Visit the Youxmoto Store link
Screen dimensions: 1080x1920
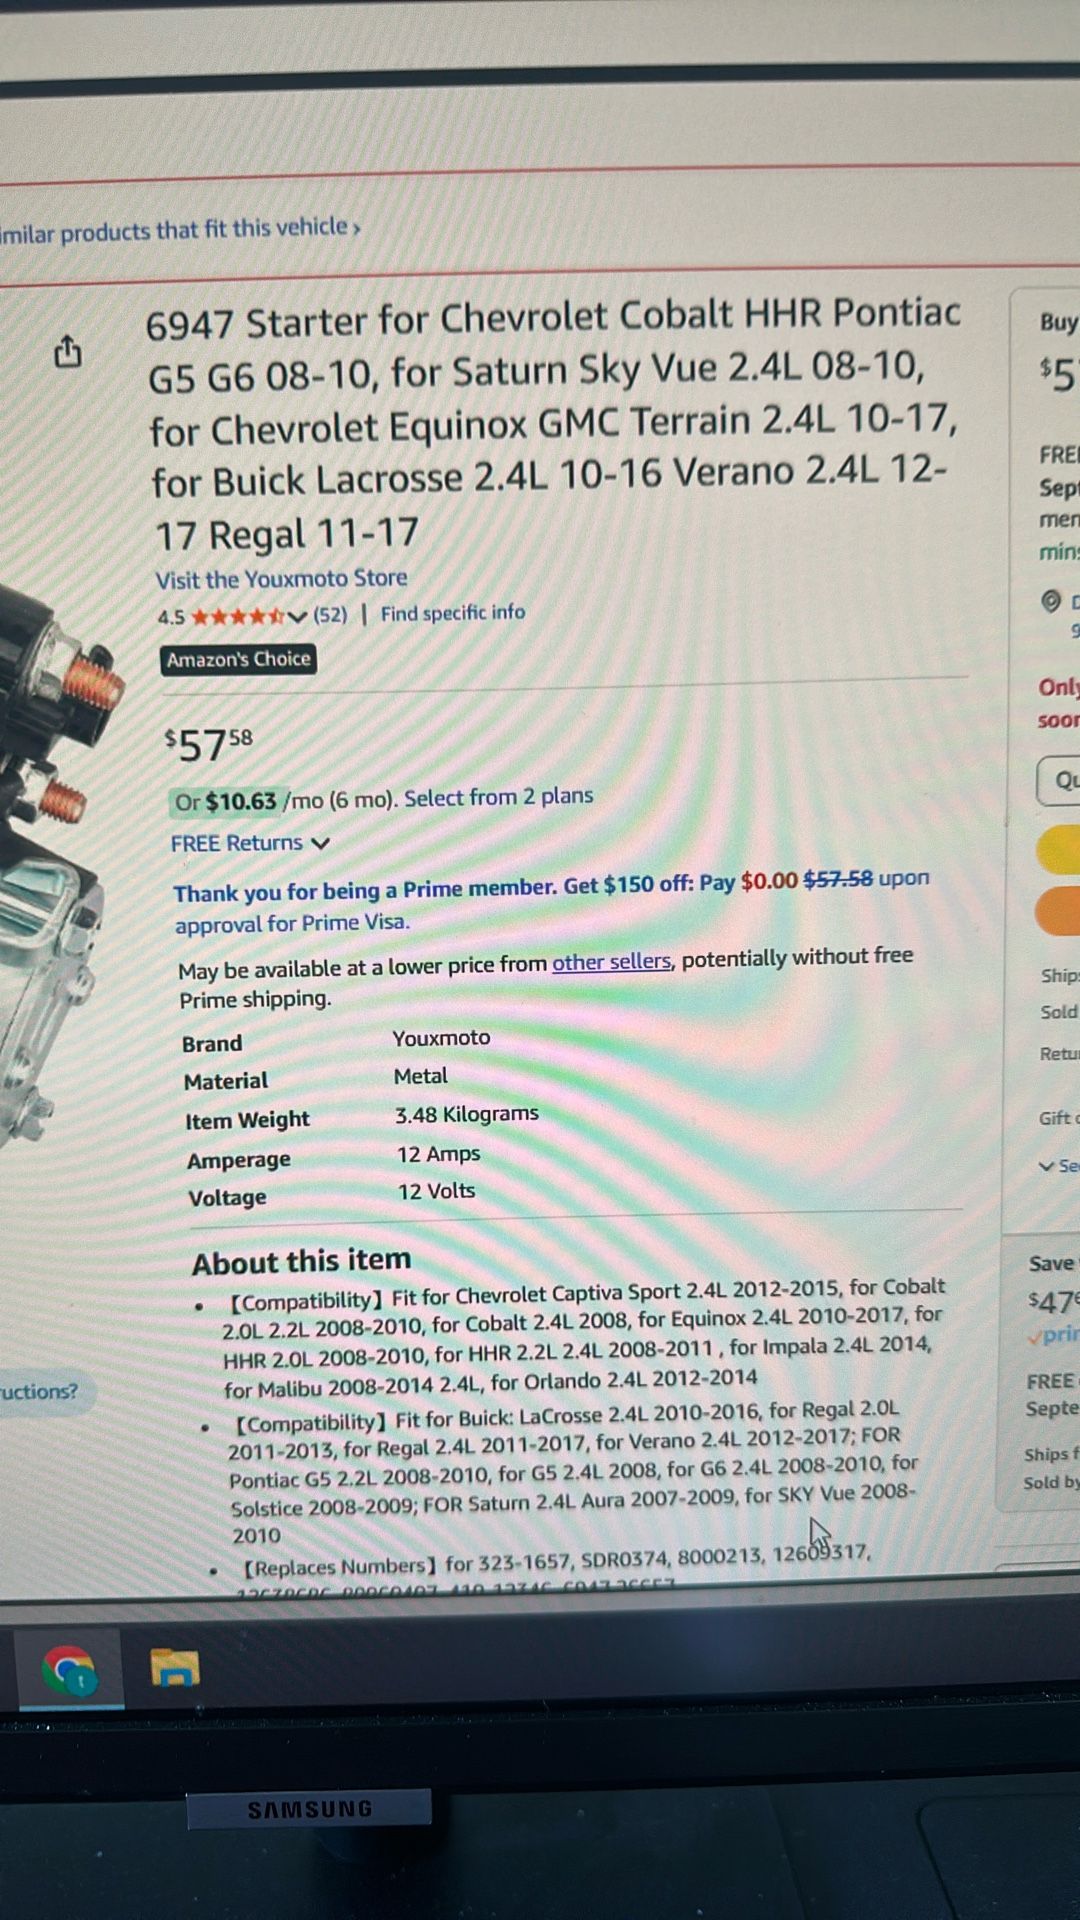pos(281,578)
